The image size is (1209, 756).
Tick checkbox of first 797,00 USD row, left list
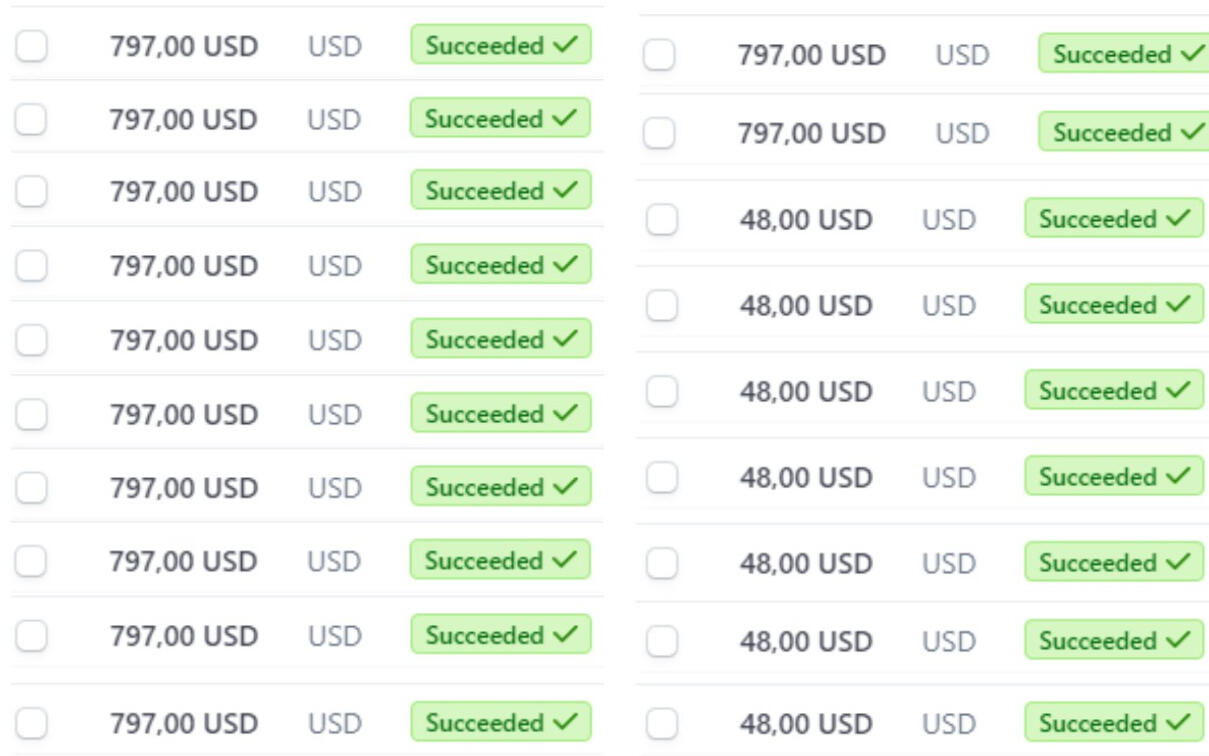point(32,46)
